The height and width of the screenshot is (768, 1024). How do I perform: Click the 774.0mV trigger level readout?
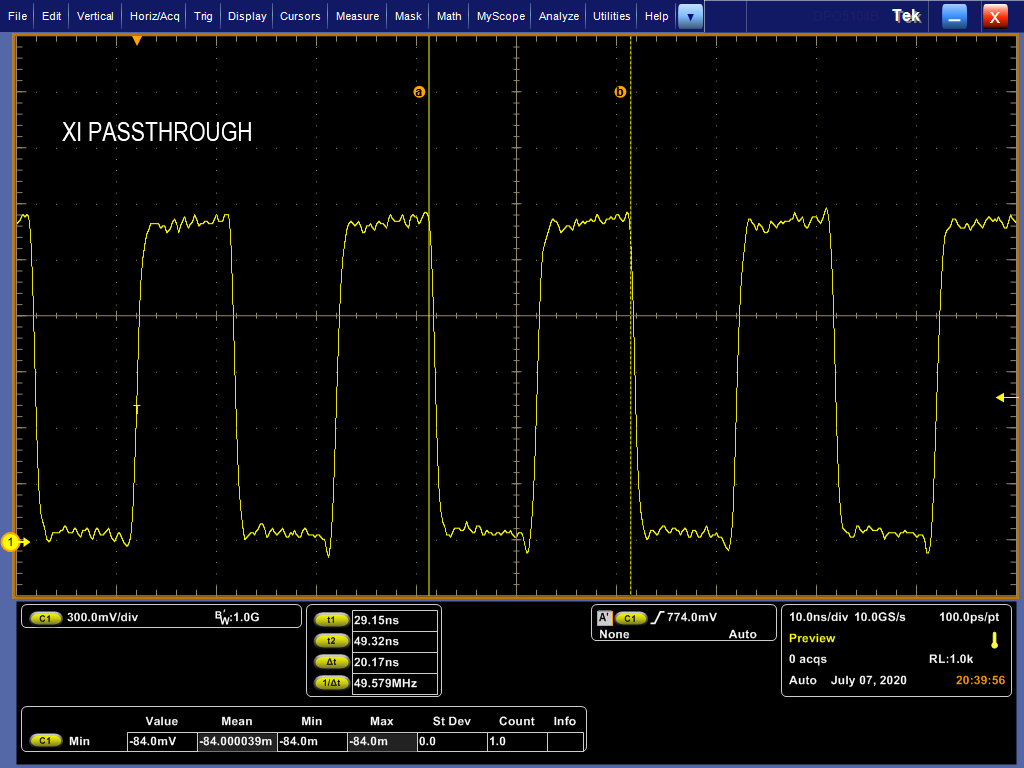[x=692, y=617]
